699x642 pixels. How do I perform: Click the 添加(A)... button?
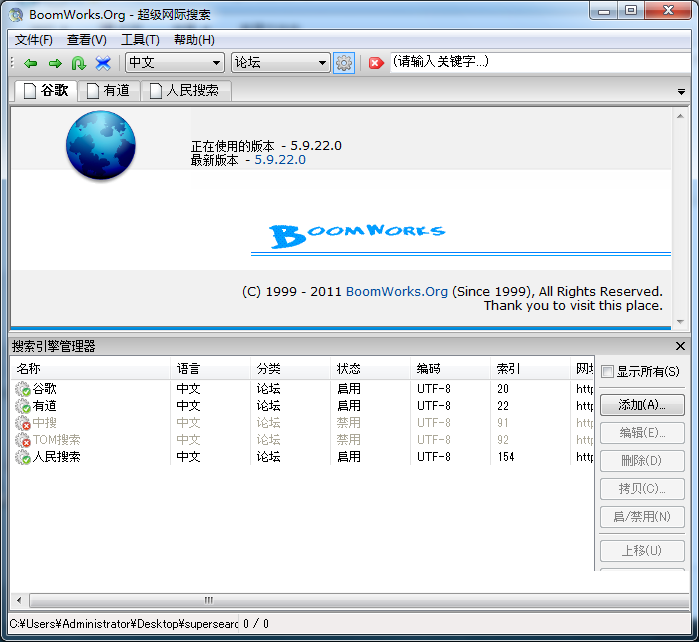click(642, 405)
